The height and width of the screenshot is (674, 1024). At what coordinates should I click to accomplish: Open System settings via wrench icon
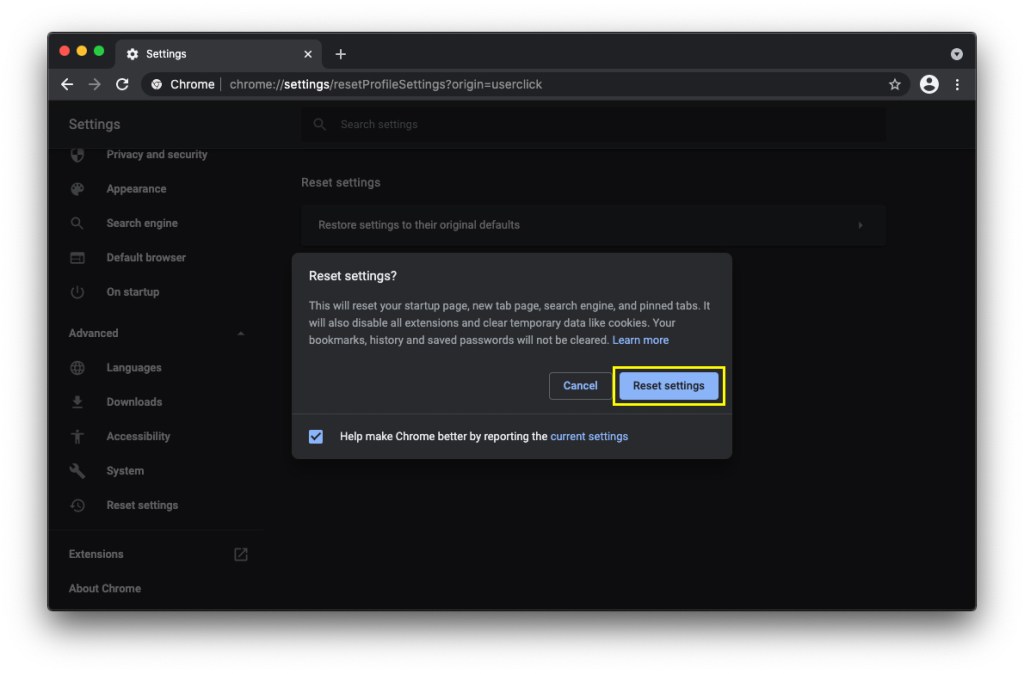click(x=78, y=471)
